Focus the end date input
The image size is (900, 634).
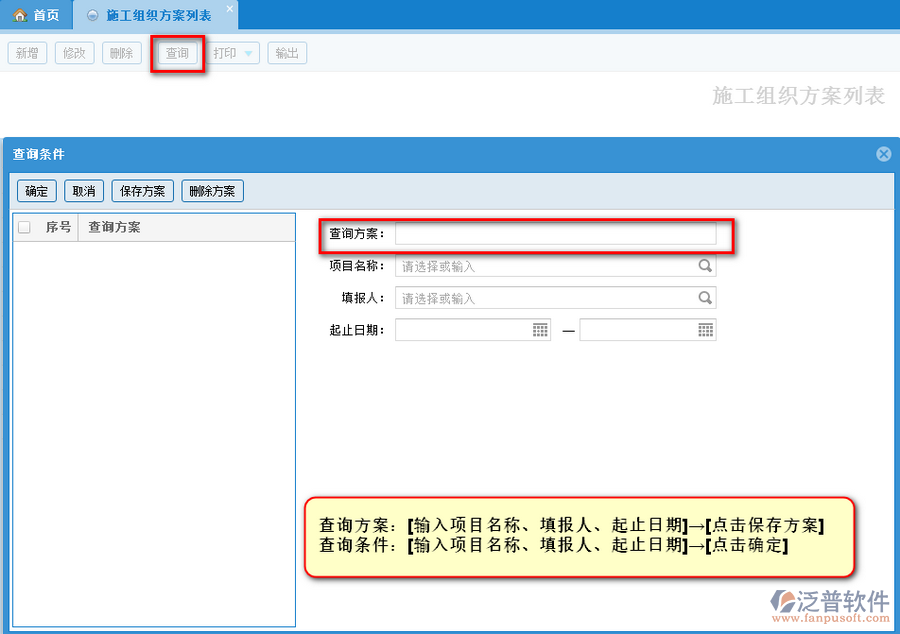(648, 330)
